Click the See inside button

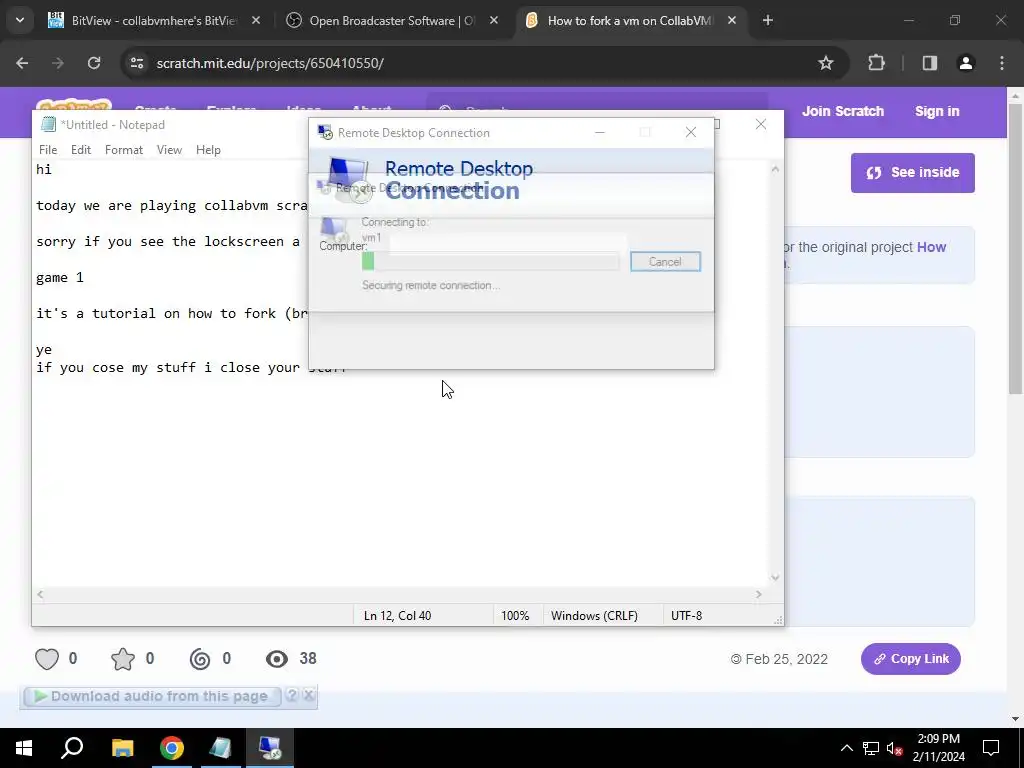912,172
